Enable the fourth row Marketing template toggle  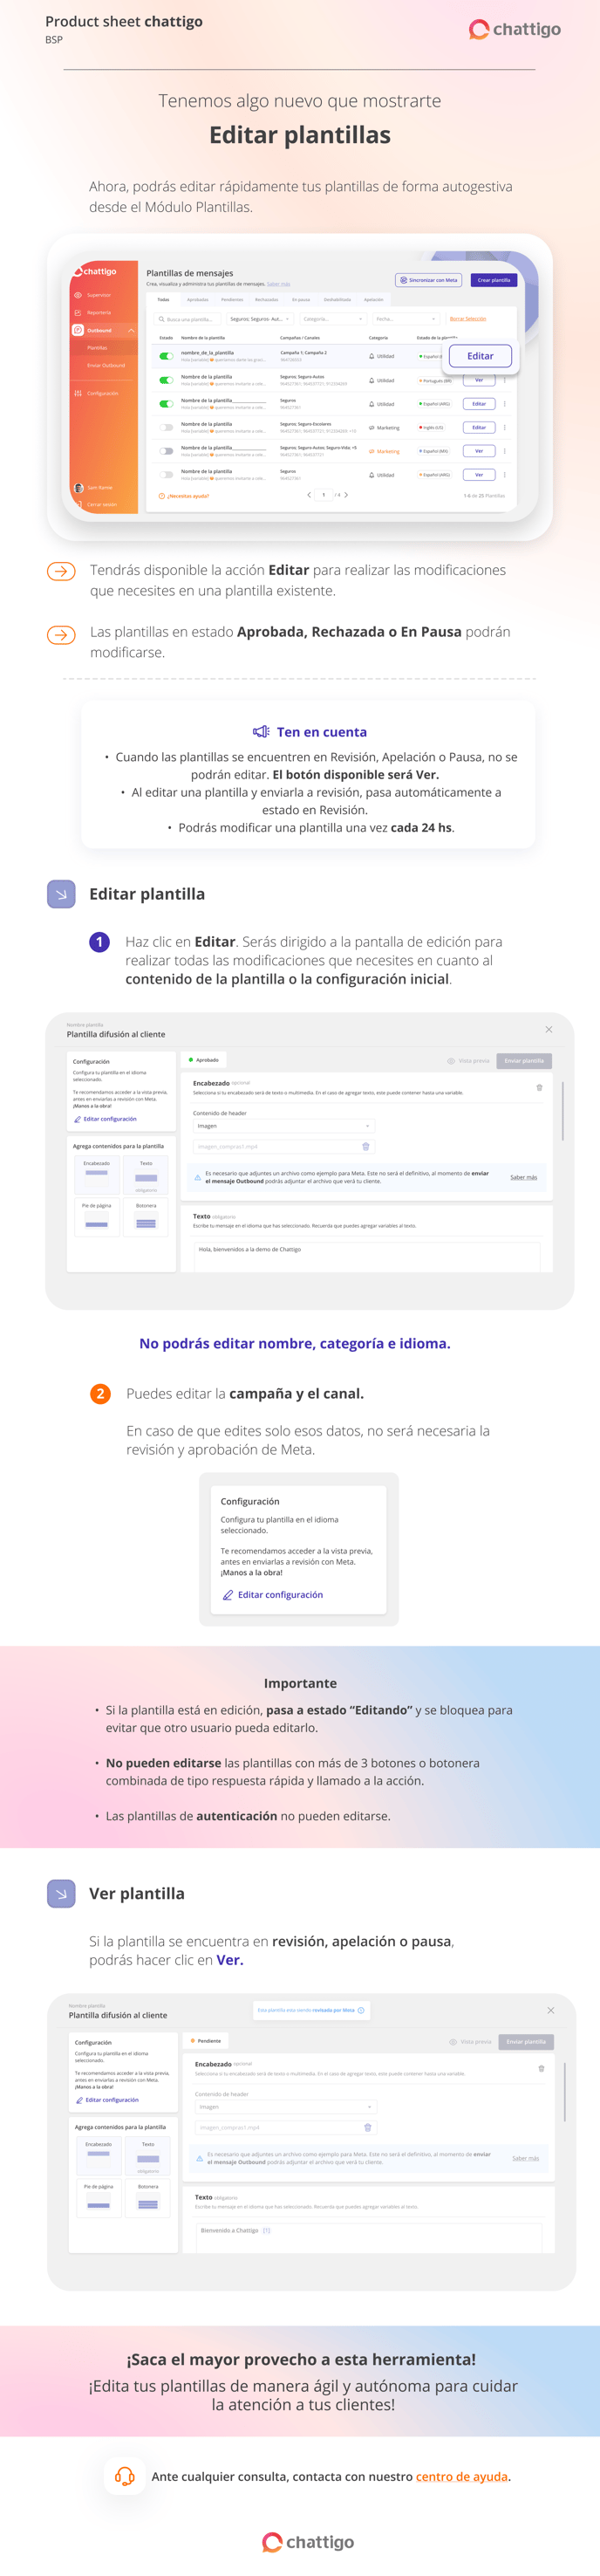[x=166, y=427]
